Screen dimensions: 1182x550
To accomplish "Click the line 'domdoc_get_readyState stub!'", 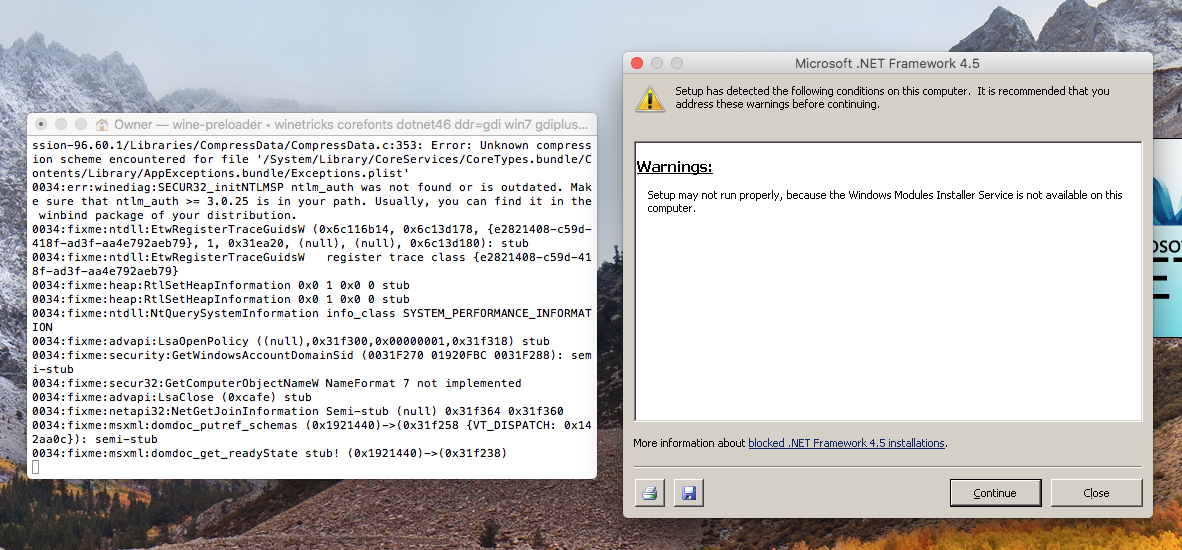I will [269, 454].
